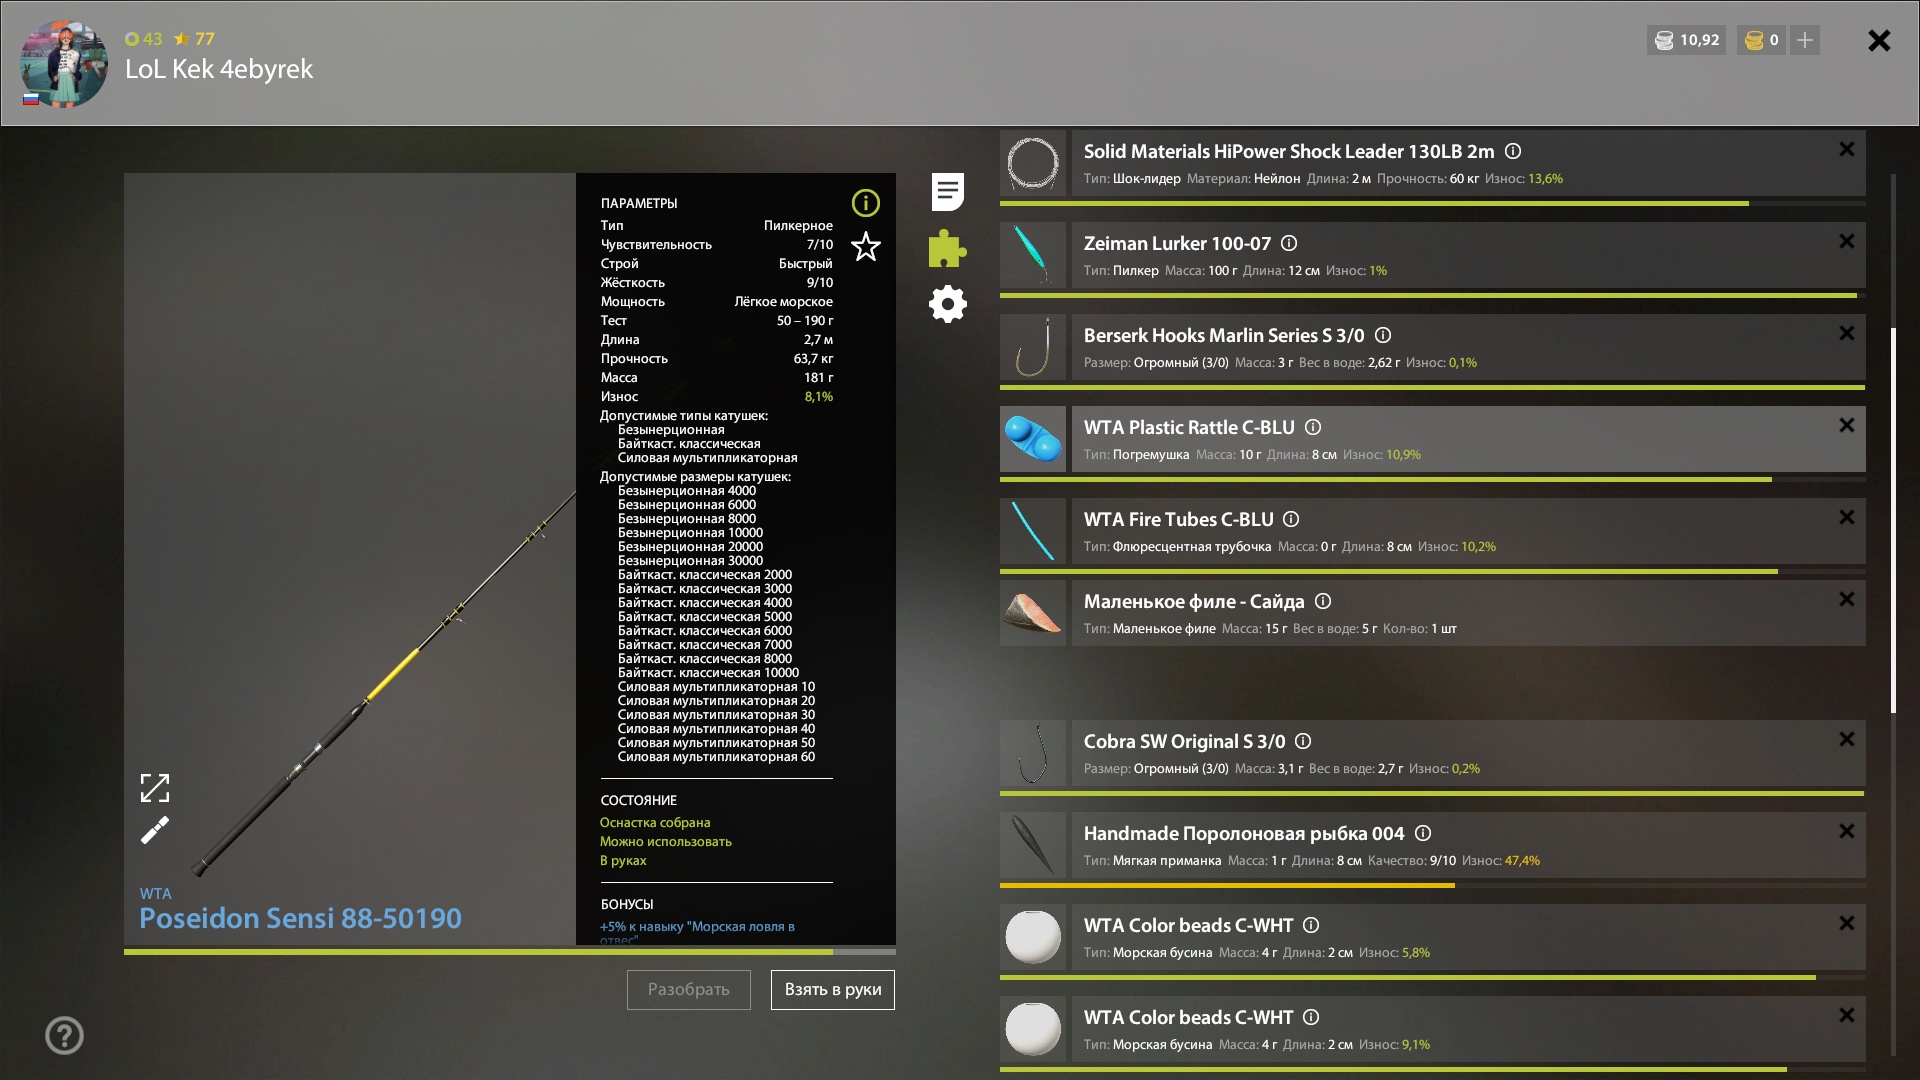Click the foam fish lure thumbnail
Screen dimensions: 1920x1080
(x=1033, y=845)
